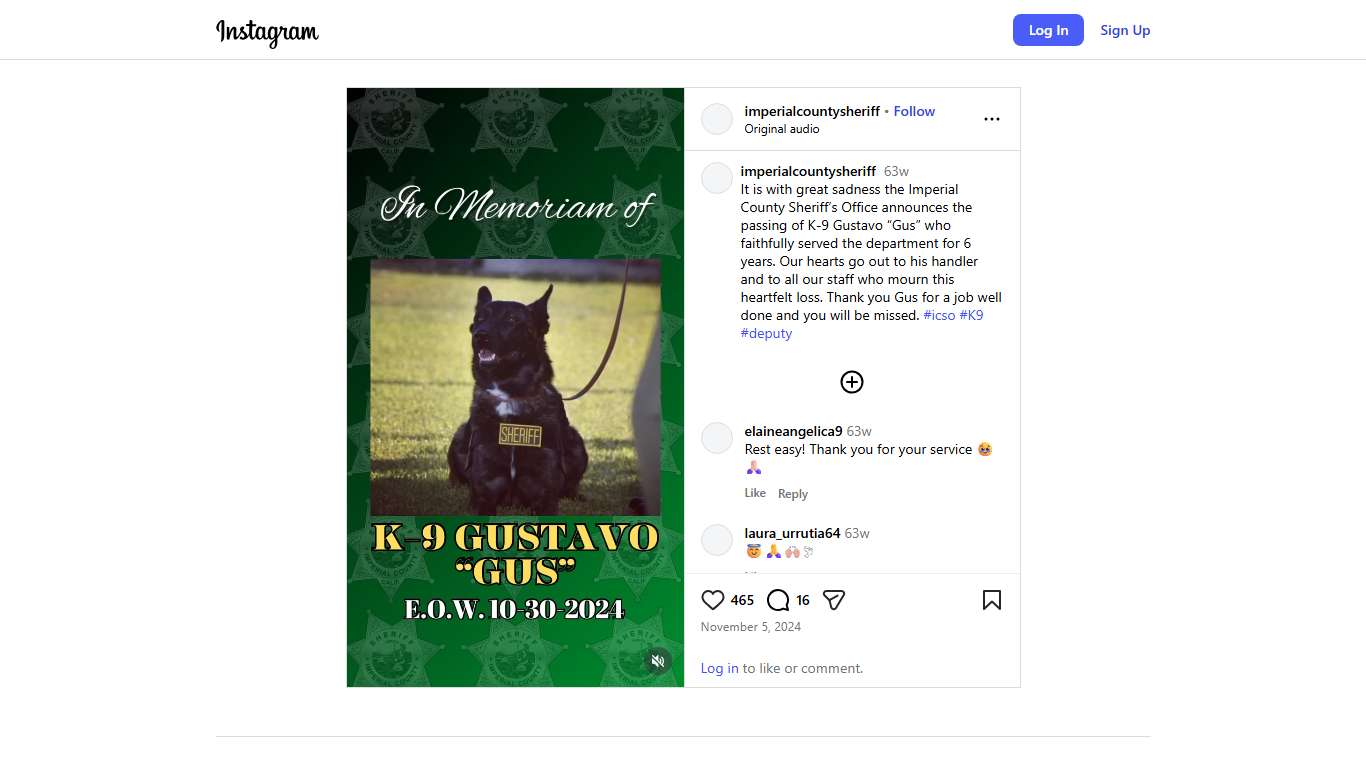This screenshot has width=1366, height=768.
Task: Save the post with the bookmark icon
Action: point(992,600)
